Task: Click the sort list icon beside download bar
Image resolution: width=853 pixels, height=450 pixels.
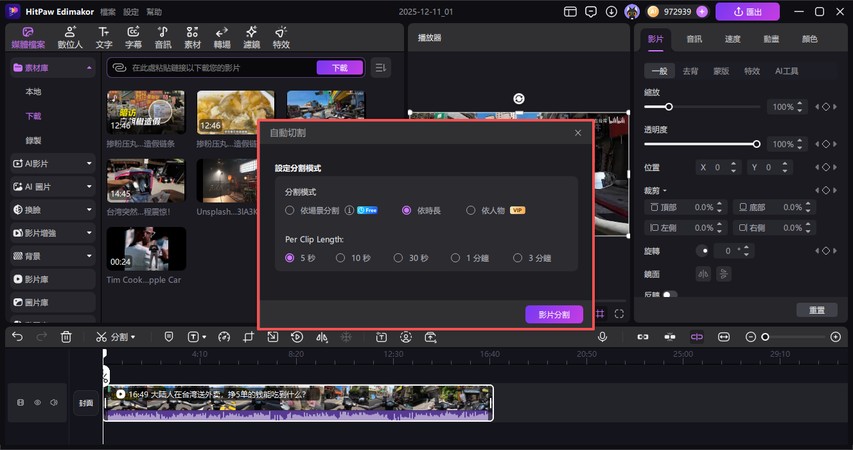Action: pyautogui.click(x=381, y=67)
